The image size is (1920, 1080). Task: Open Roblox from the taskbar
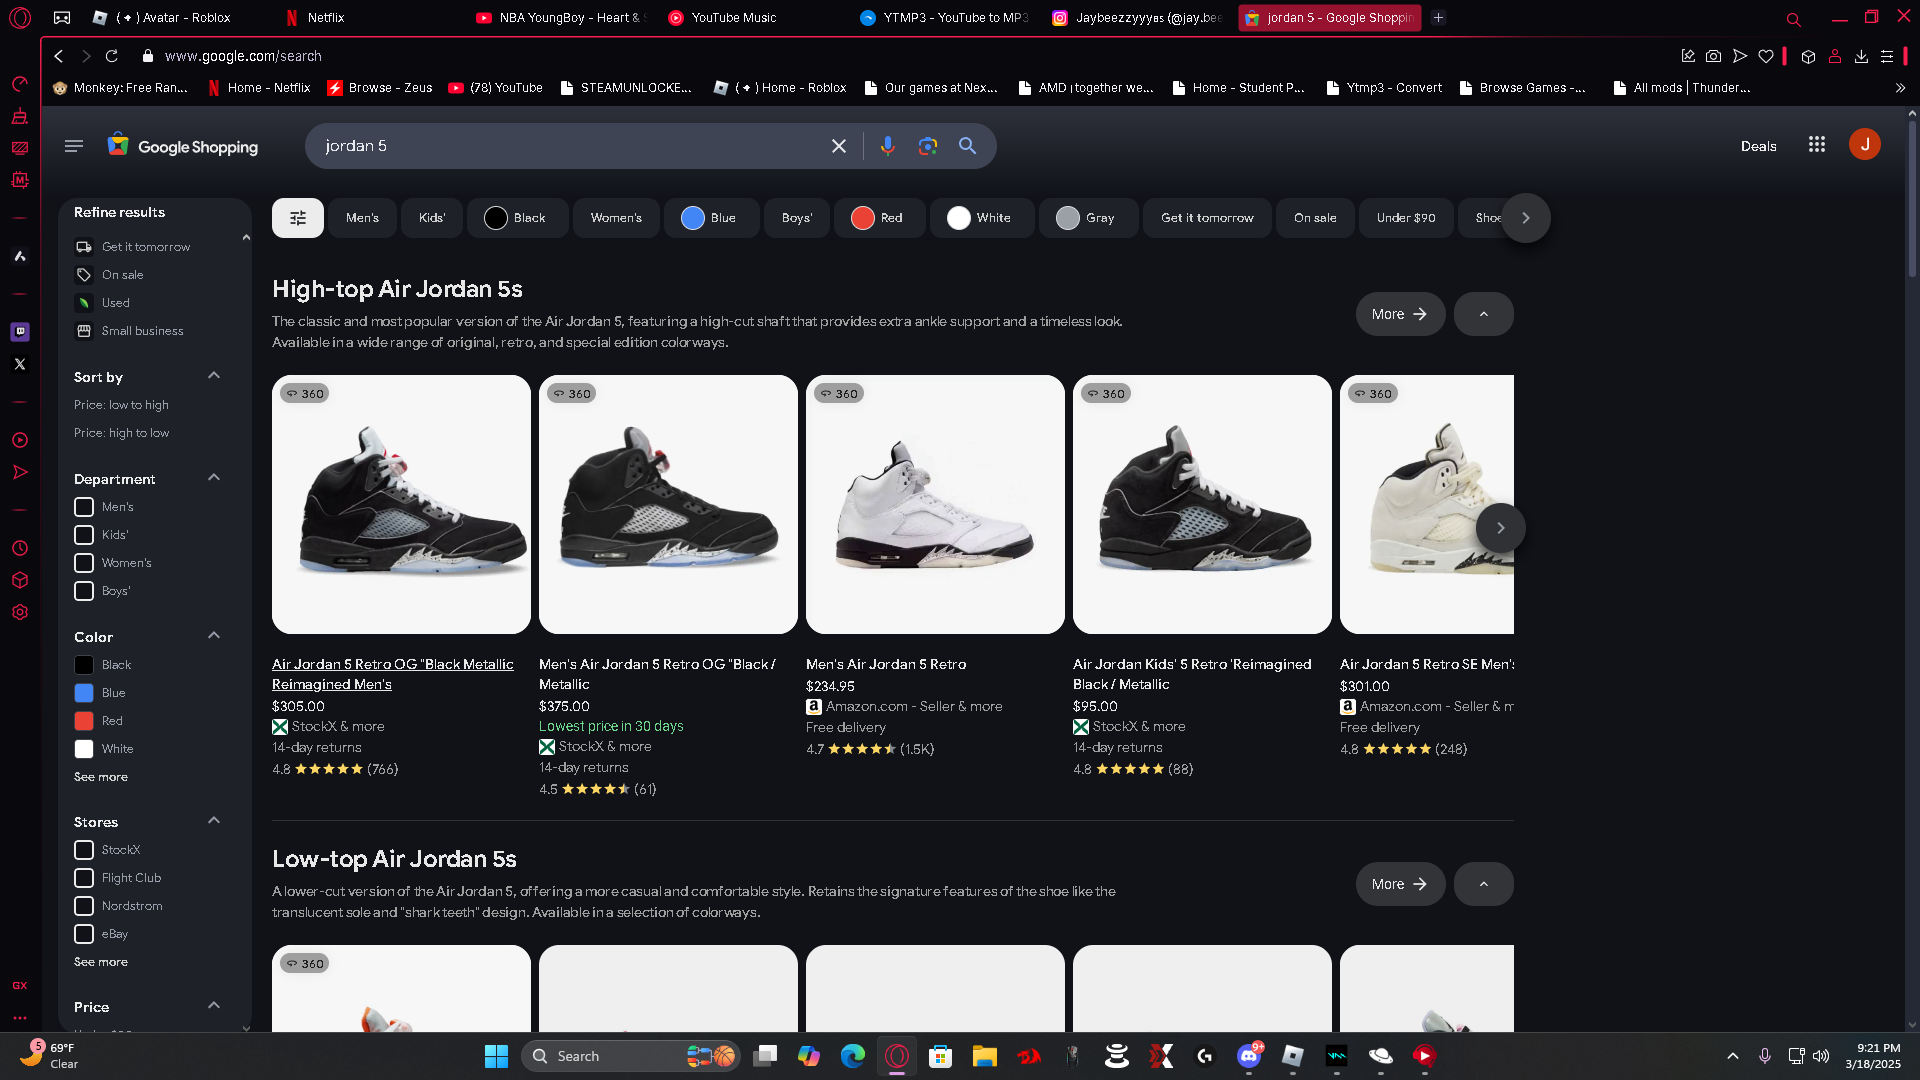point(1293,1056)
